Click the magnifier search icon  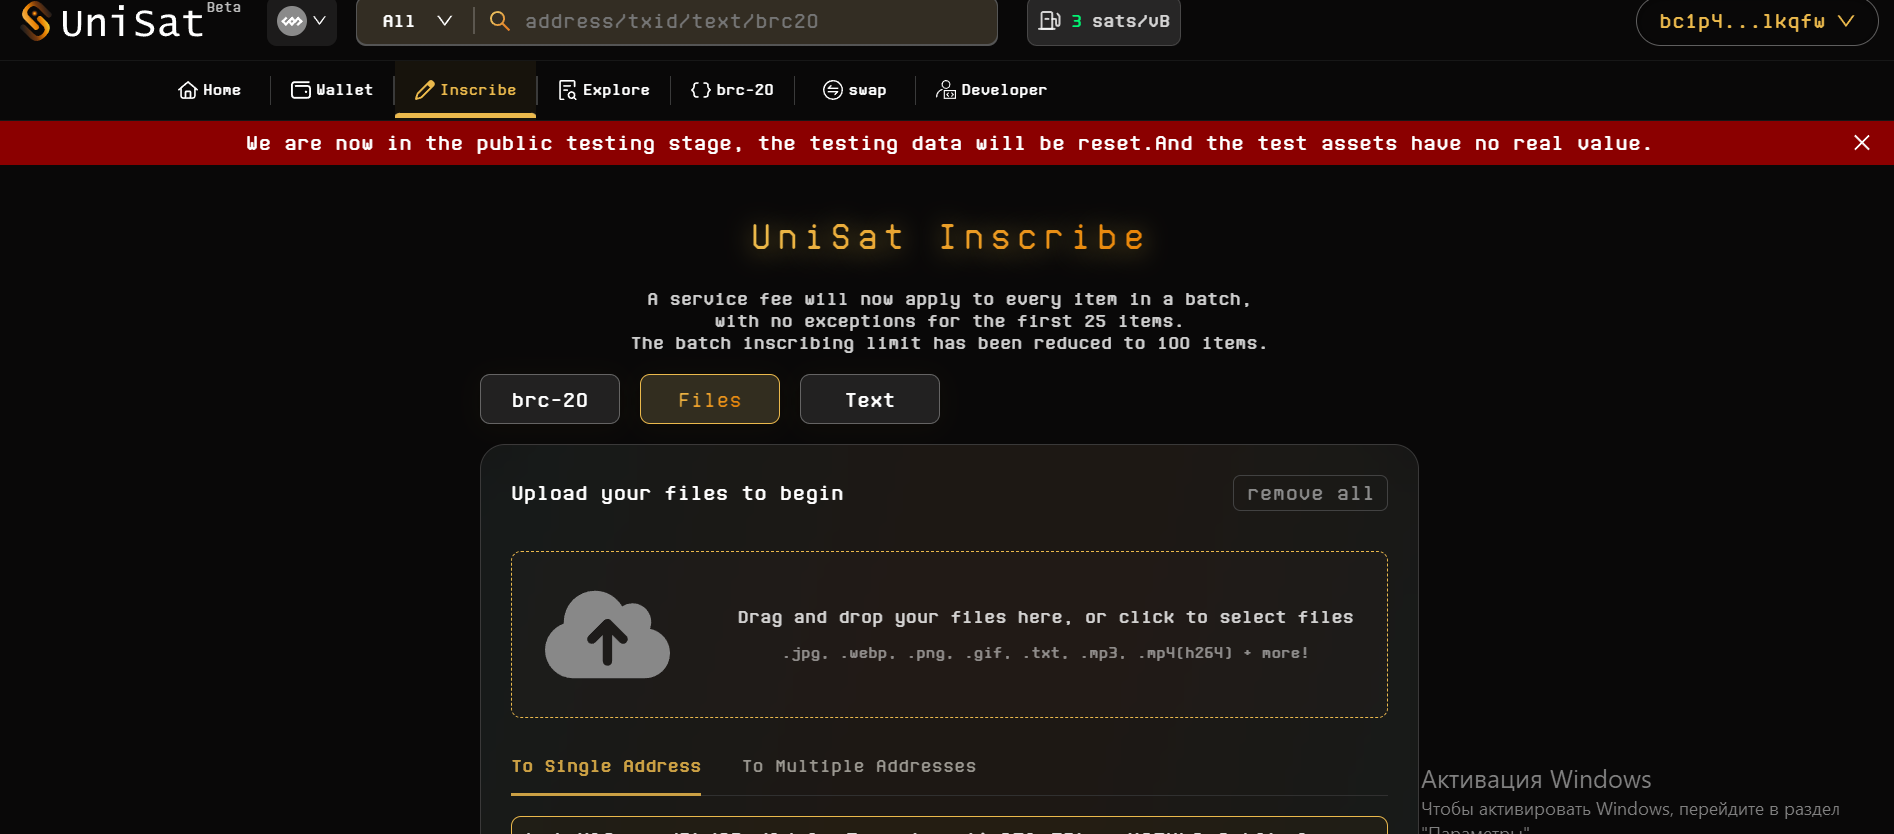pyautogui.click(x=499, y=21)
